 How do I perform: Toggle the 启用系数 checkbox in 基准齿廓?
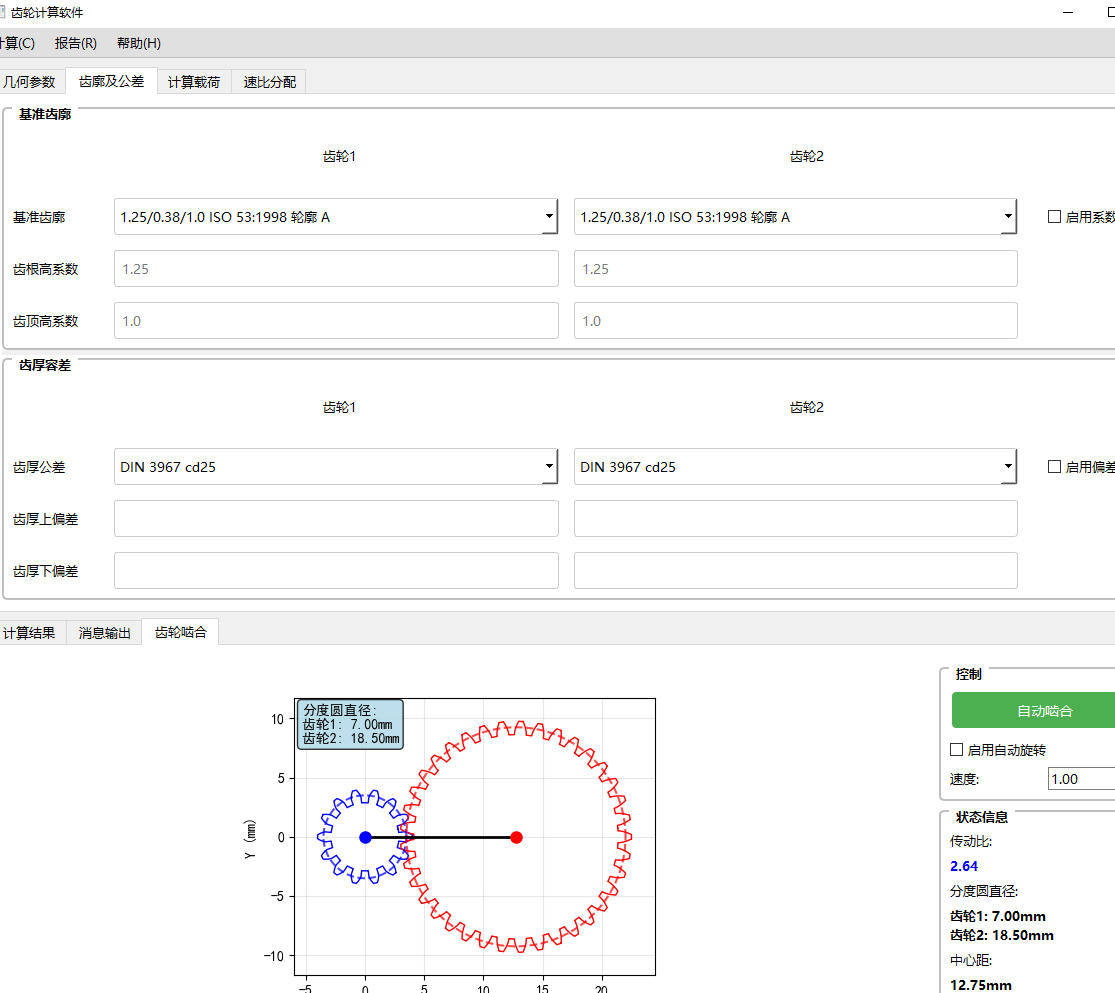(1054, 217)
